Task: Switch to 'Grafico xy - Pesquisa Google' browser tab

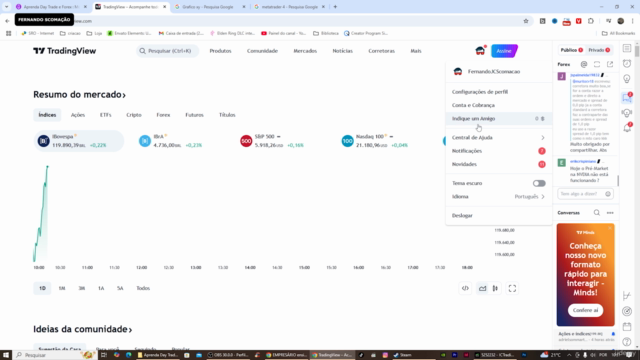Action: pyautogui.click(x=209, y=7)
